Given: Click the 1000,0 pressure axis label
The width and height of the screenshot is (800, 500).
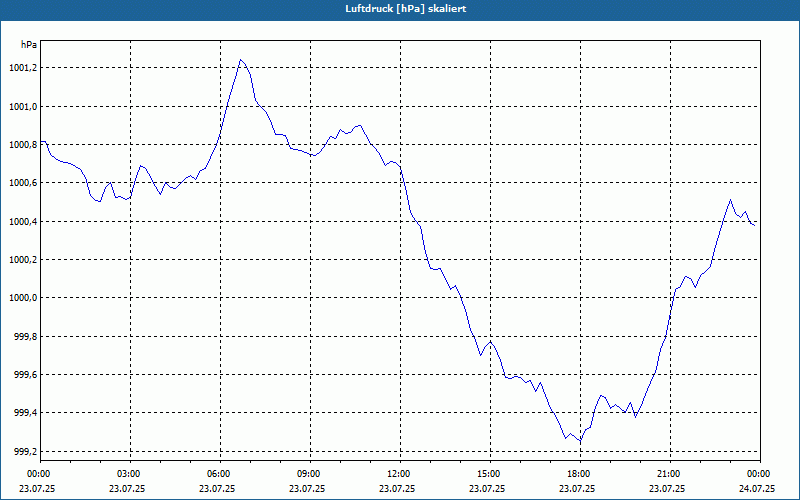Looking at the screenshot, I should tap(22, 298).
